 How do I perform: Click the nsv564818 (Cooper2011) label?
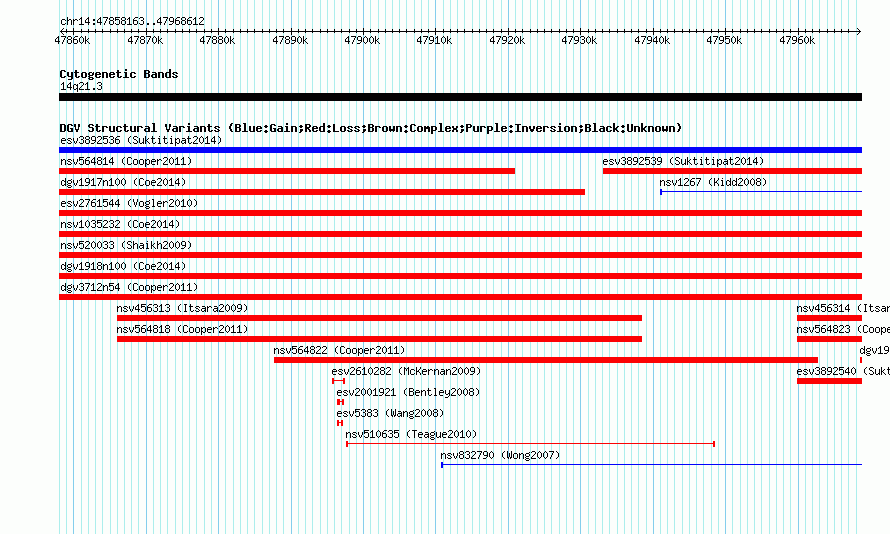point(182,329)
